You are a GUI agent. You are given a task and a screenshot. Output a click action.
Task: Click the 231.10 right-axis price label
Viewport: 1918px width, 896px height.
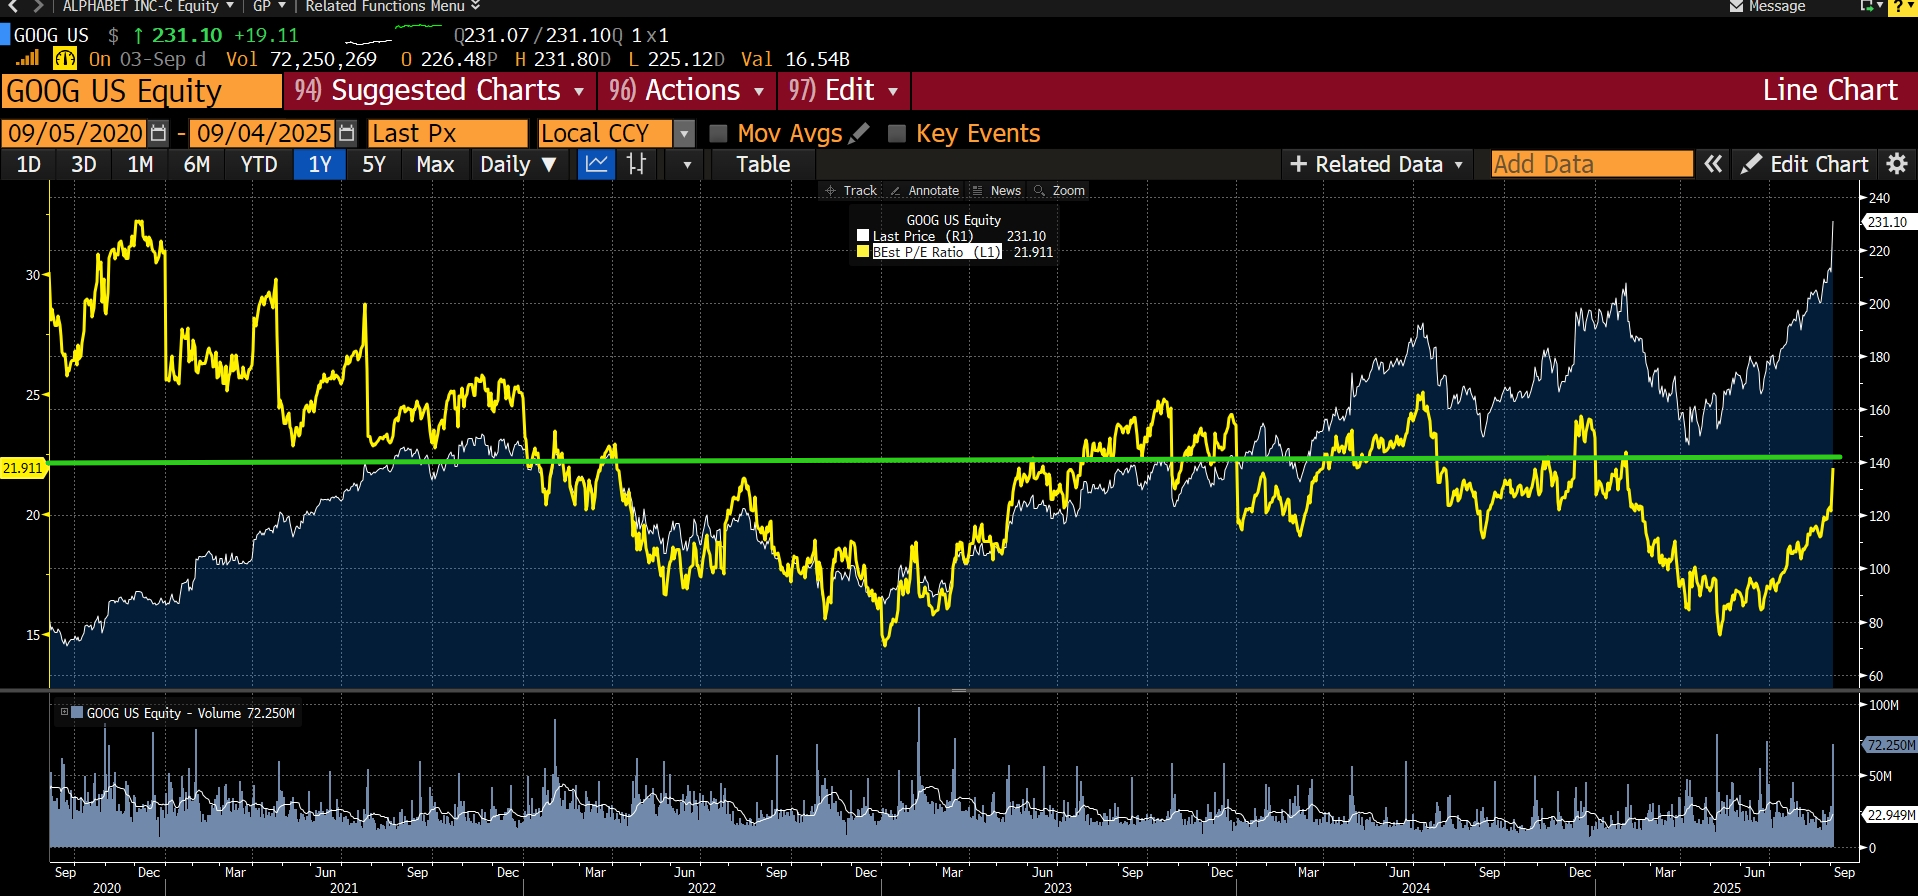[x=1888, y=222]
